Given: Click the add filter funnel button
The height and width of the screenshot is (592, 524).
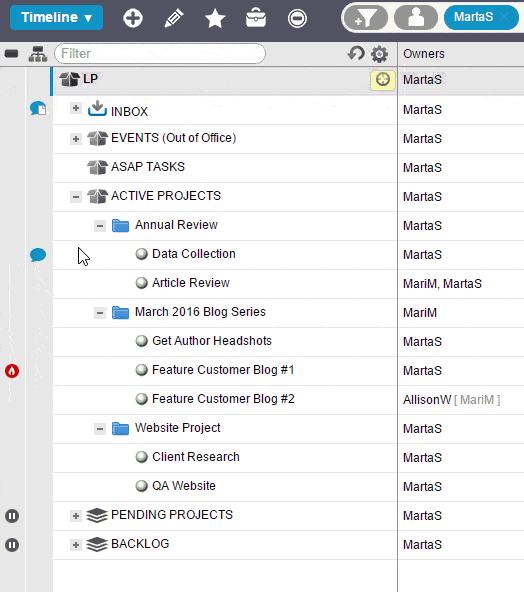Looking at the screenshot, I should point(366,17).
